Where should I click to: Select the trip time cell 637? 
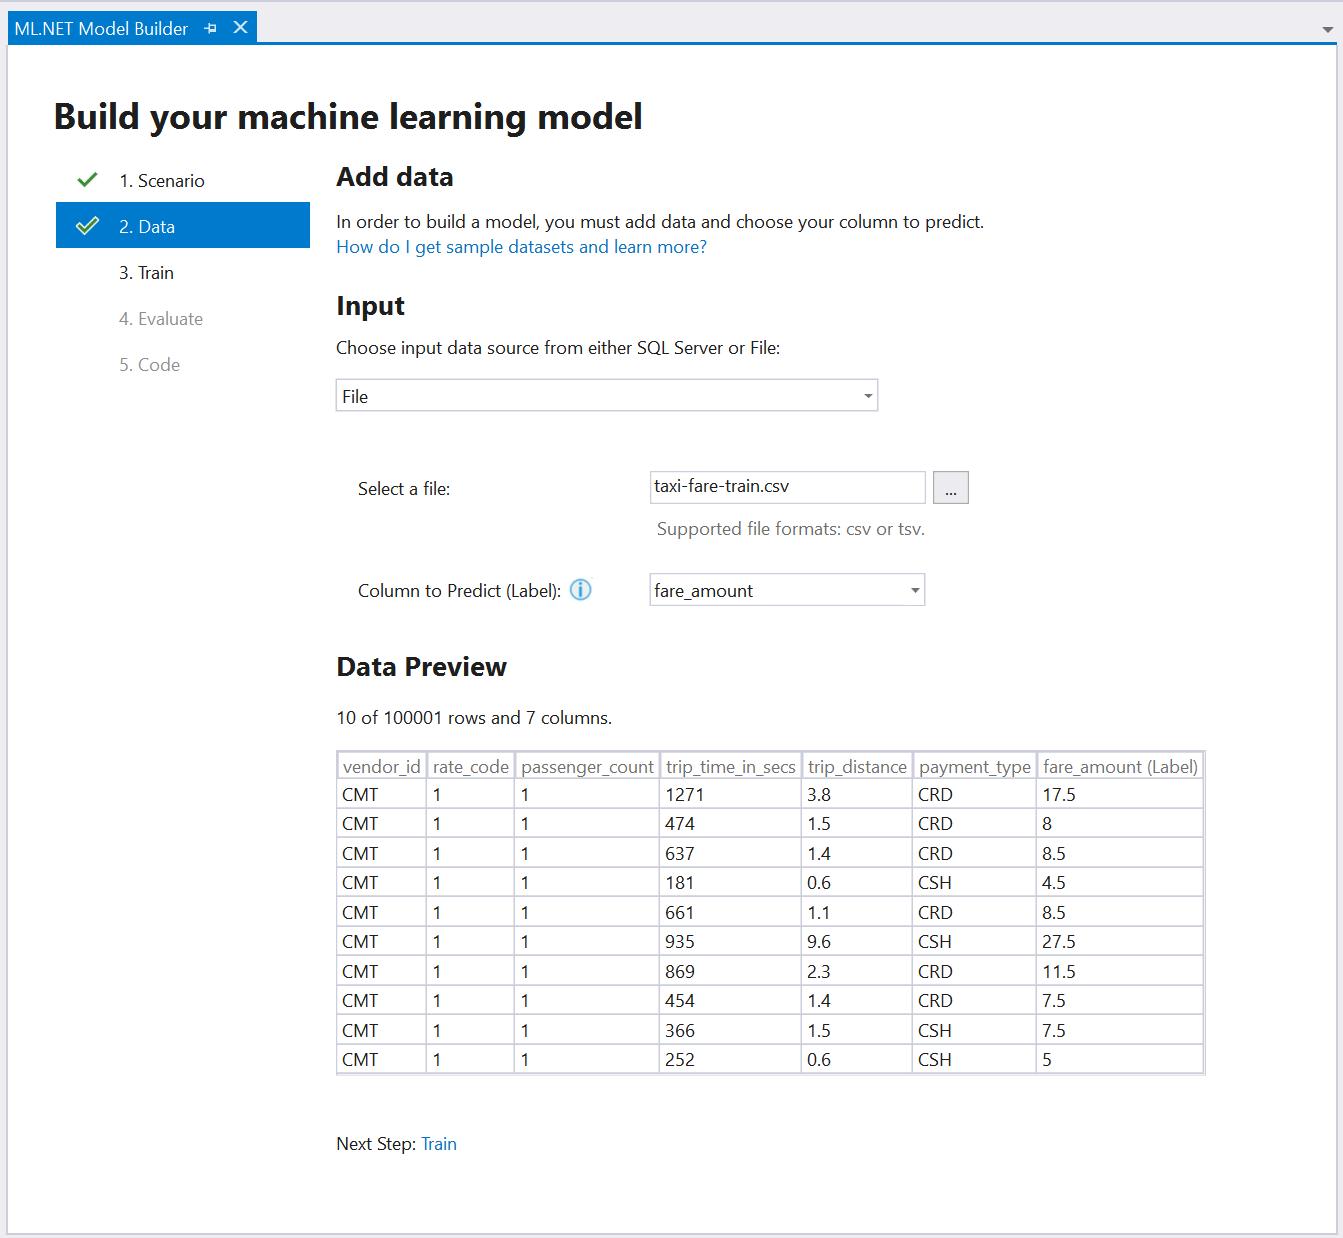point(730,854)
